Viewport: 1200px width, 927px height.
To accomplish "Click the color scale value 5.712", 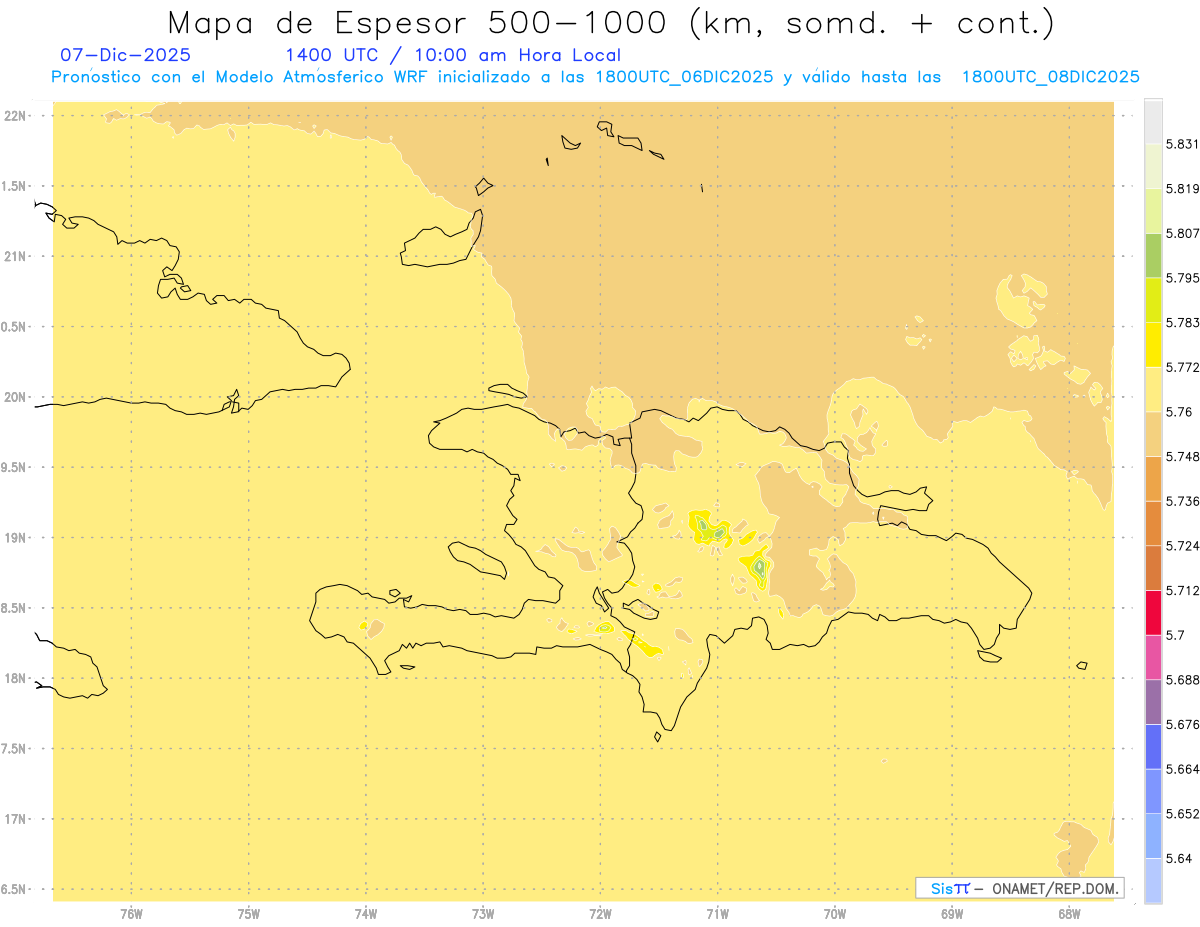I will [1183, 591].
